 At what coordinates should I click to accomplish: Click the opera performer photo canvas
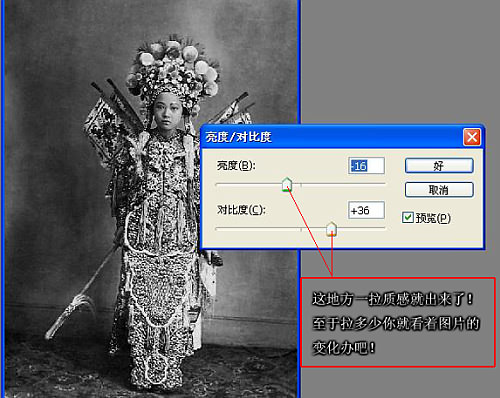point(151,199)
